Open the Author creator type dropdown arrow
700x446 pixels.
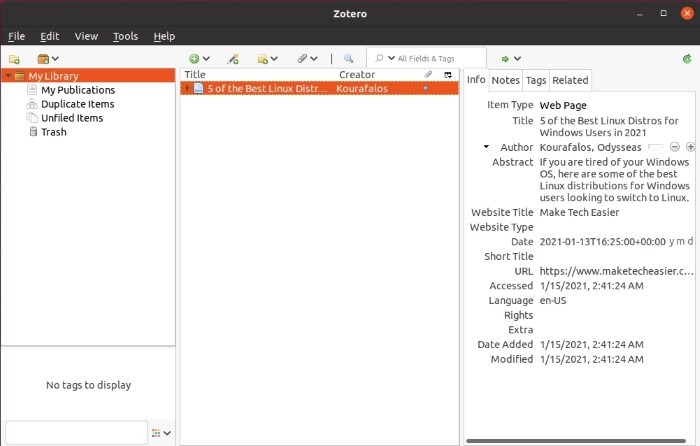[x=486, y=147]
